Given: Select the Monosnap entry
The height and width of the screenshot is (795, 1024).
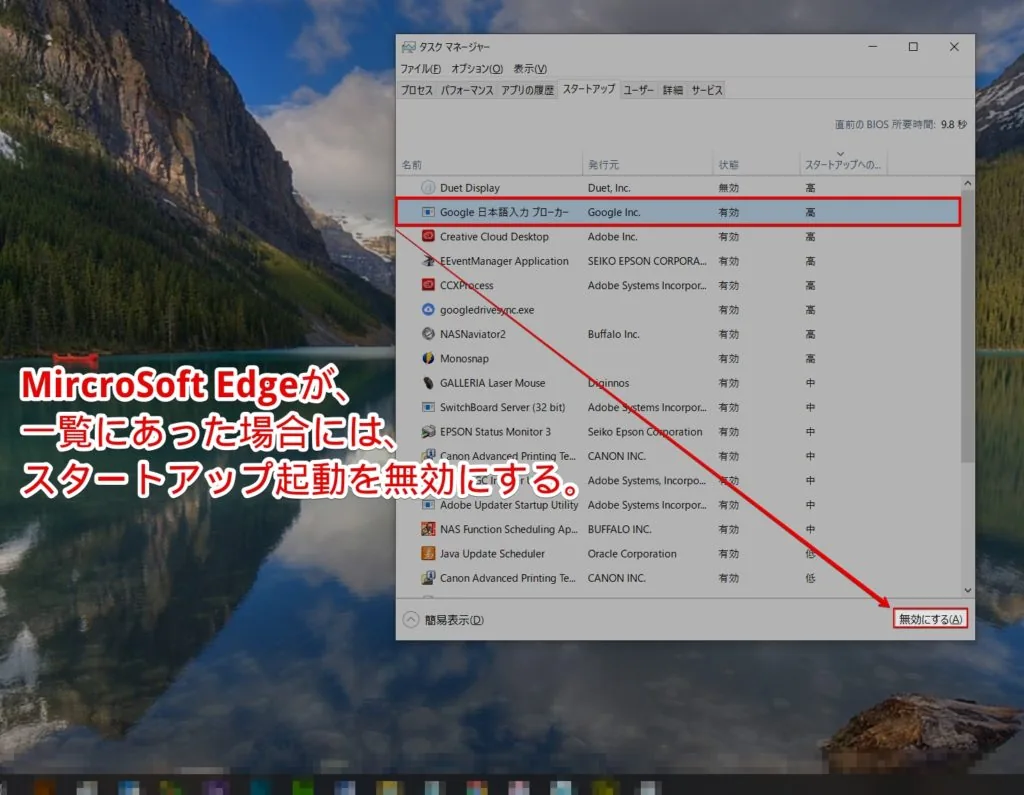Looking at the screenshot, I should 464,359.
